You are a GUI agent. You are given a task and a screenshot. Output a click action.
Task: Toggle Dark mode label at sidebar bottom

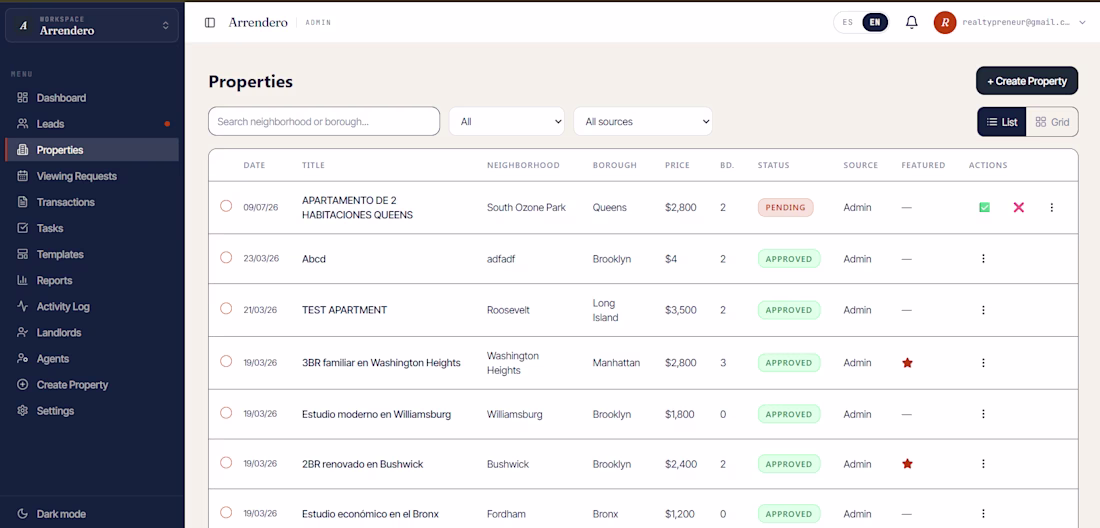coord(61,514)
